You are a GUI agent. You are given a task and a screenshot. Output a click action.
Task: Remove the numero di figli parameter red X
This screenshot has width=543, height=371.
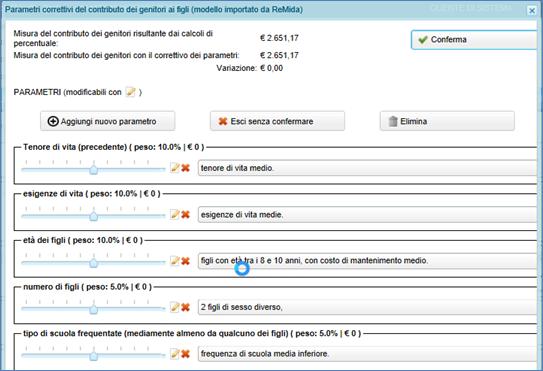point(186,307)
